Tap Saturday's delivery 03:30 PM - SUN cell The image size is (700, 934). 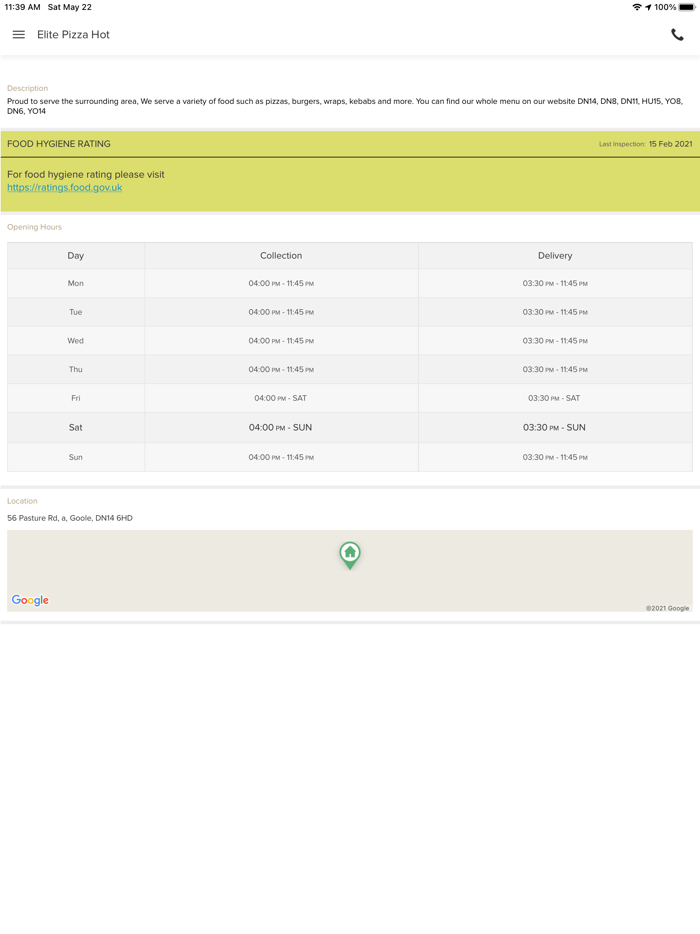[555, 428]
